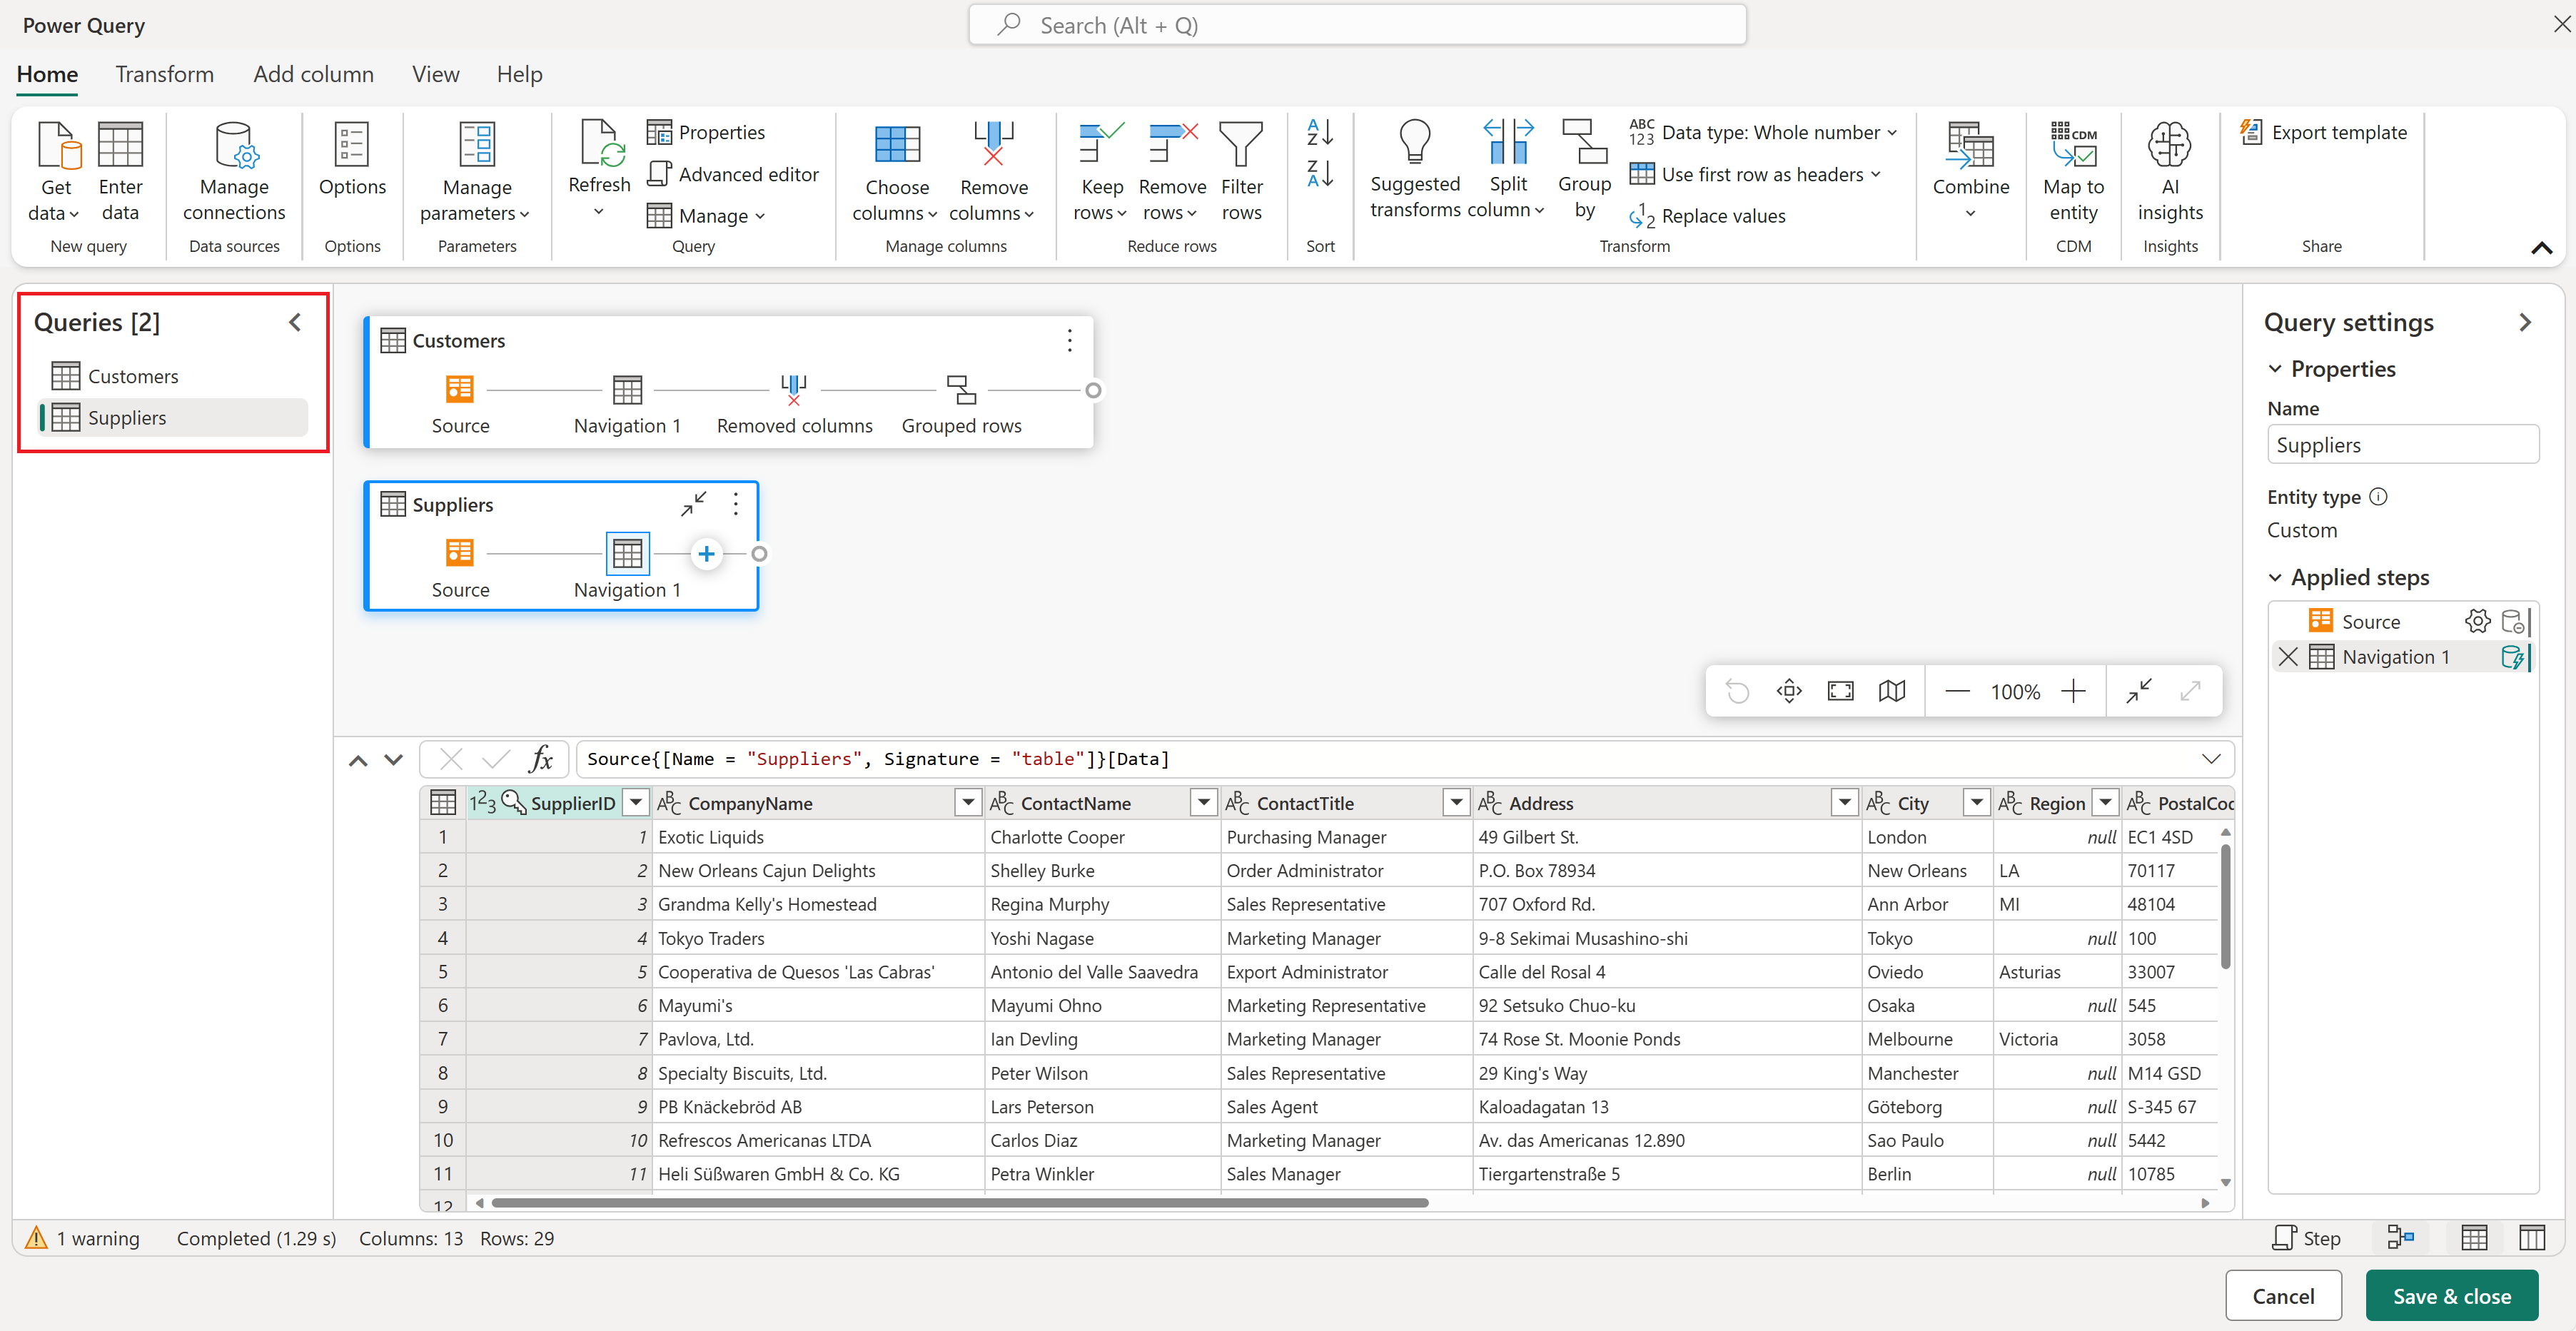Image resolution: width=2576 pixels, height=1331 pixels.
Task: Open the CompanyName column filter dropdown
Action: pos(967,802)
